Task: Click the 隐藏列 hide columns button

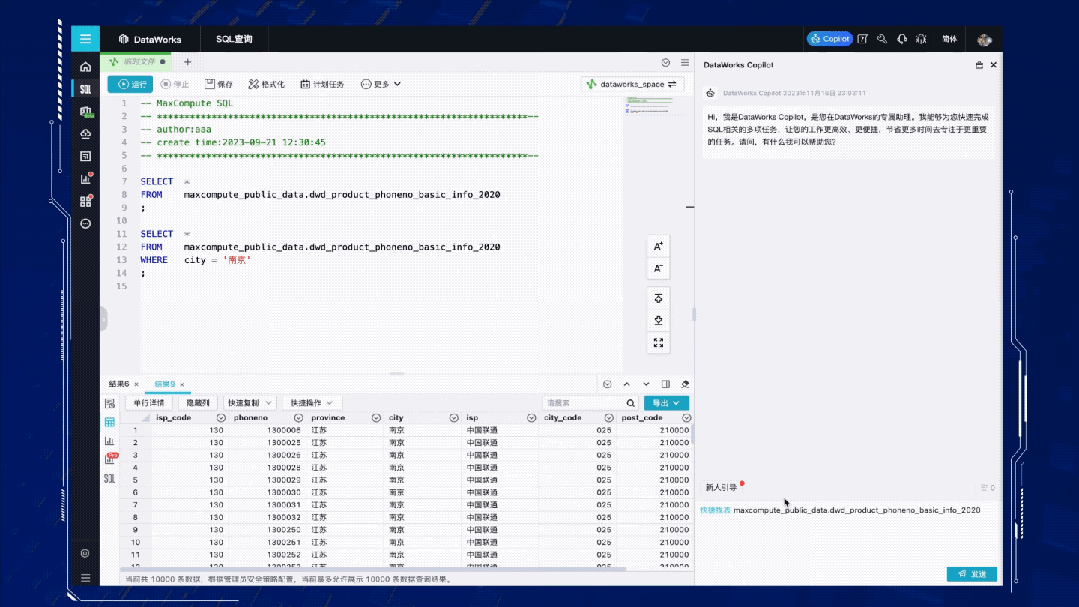Action: [197, 403]
